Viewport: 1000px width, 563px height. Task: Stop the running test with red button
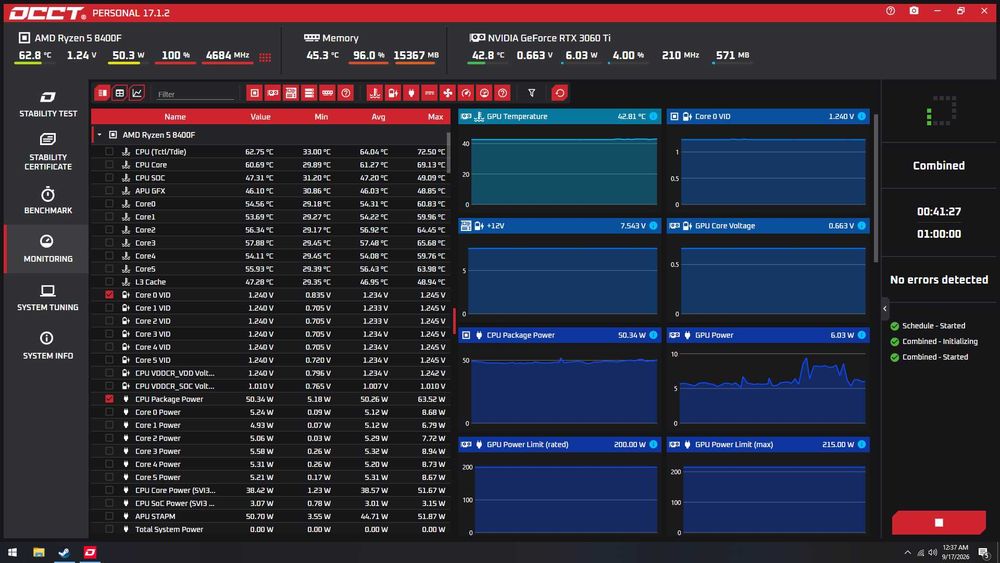939,522
